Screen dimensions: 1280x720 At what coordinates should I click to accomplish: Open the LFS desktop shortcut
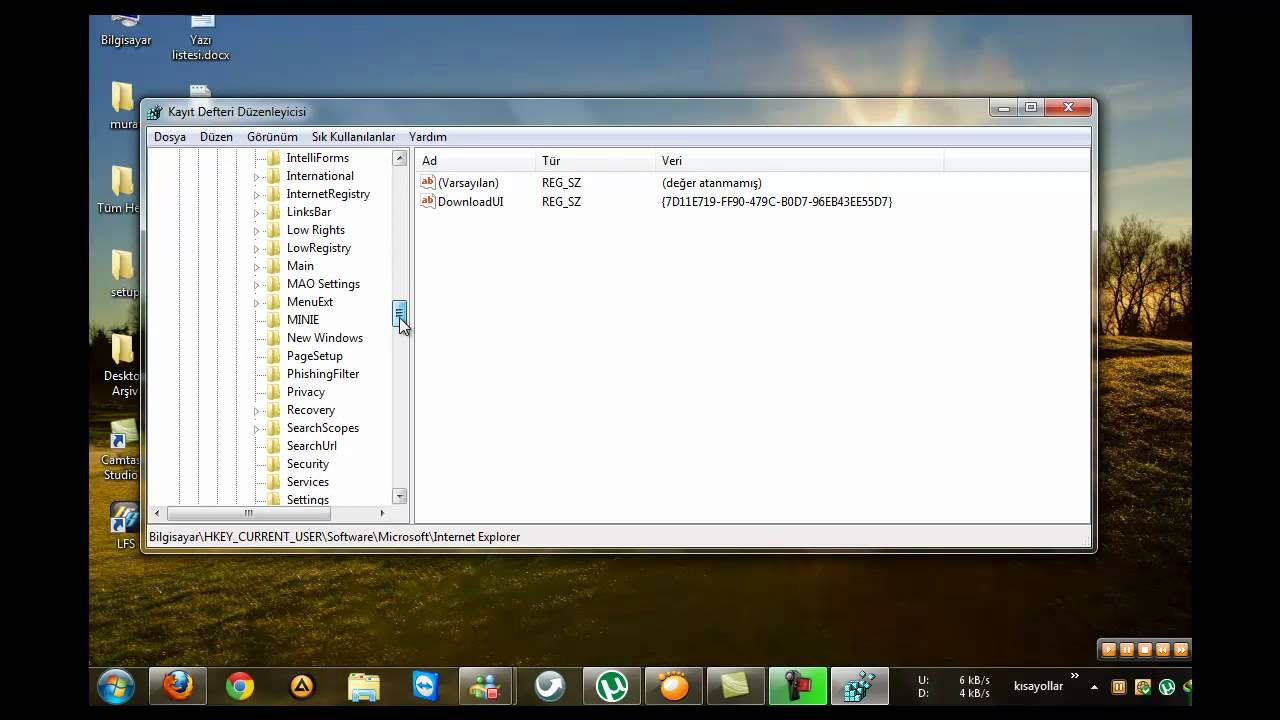pyautogui.click(x=125, y=526)
